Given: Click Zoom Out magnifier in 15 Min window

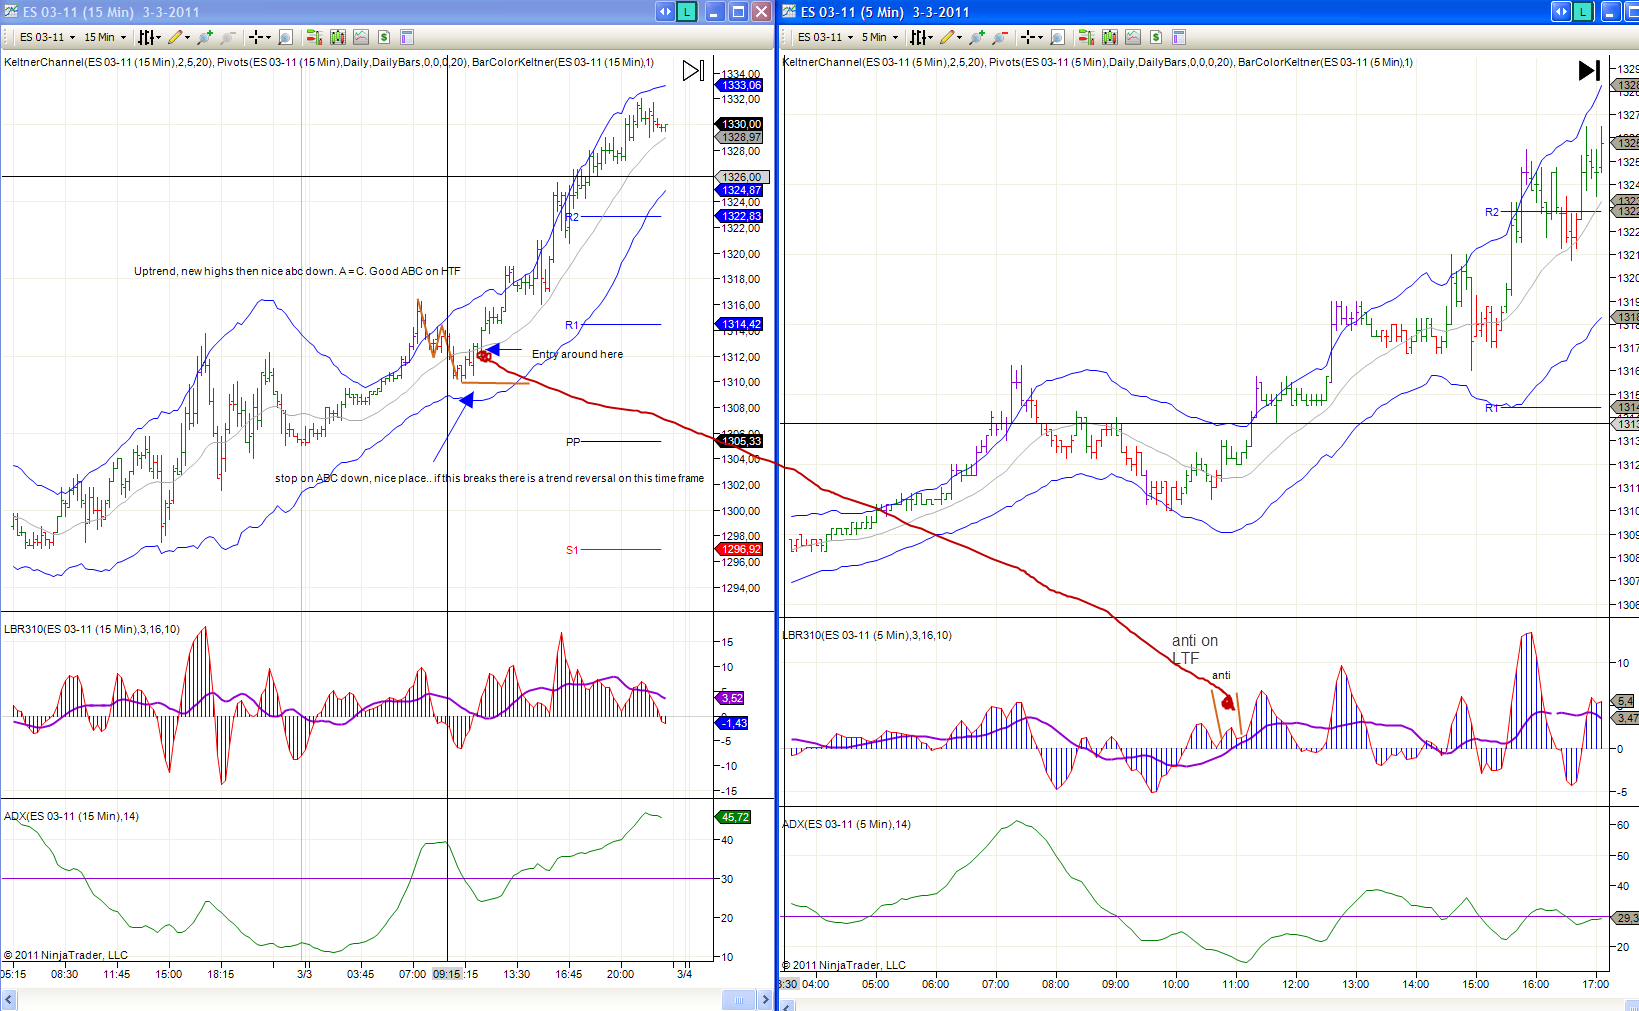Looking at the screenshot, I should pyautogui.click(x=227, y=37).
